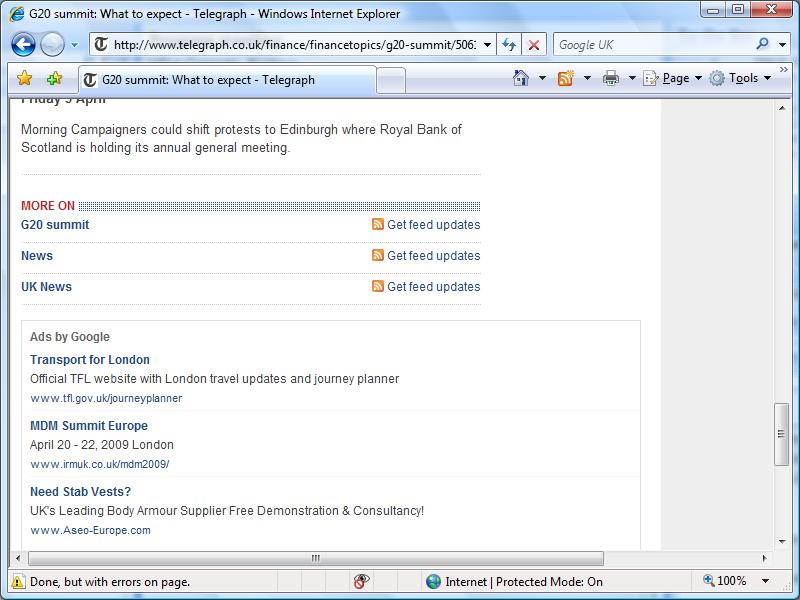This screenshot has width=800, height=600.
Task: Expand the zoom level dropdown arrow
Action: (766, 581)
